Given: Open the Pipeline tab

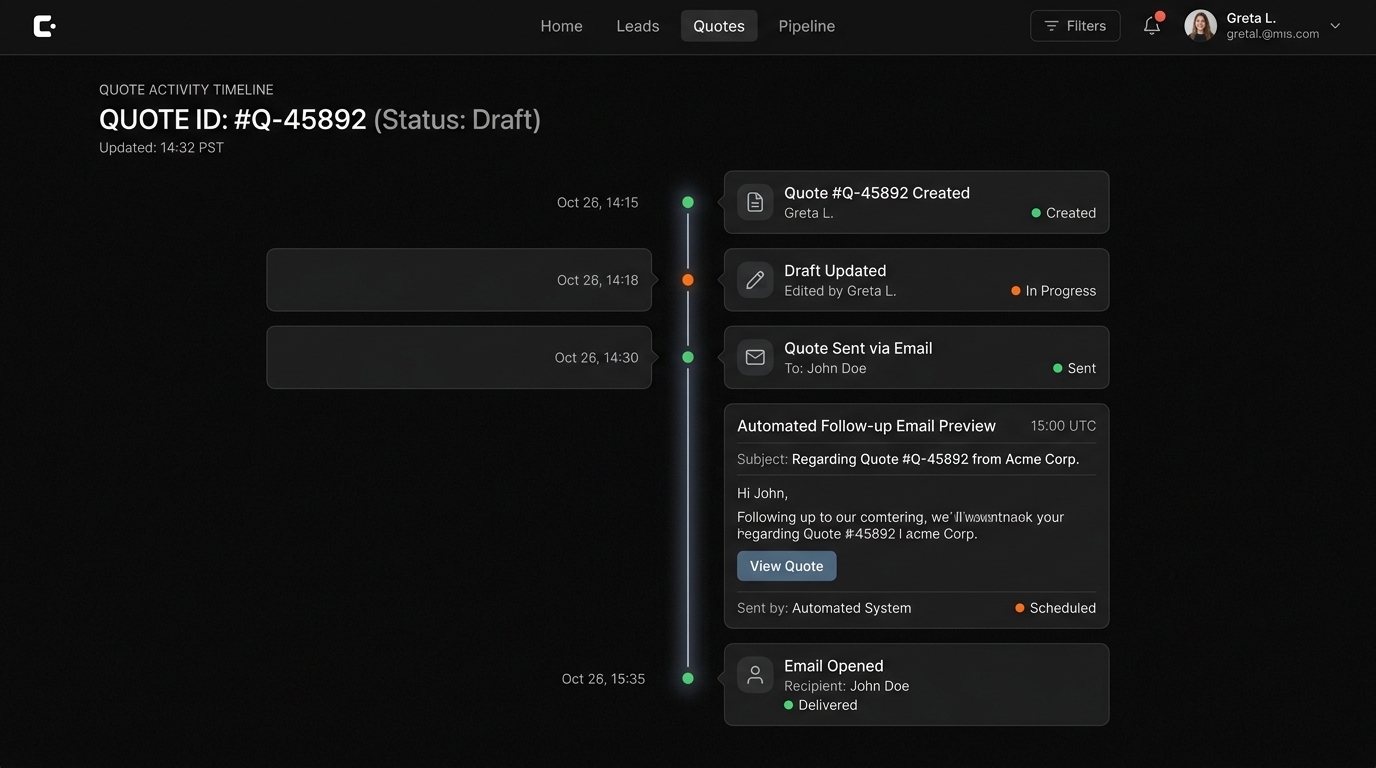Looking at the screenshot, I should (x=807, y=26).
